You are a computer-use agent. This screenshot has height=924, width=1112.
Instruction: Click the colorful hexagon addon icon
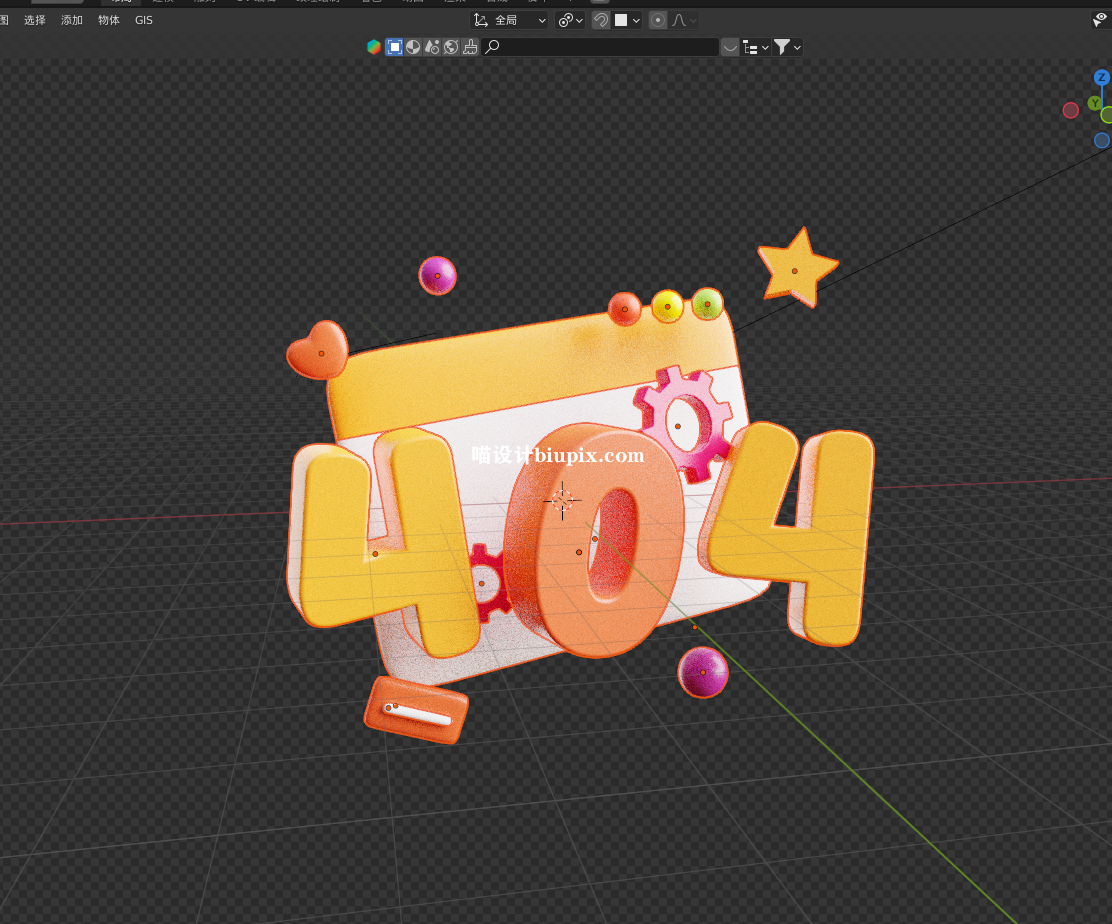[x=374, y=47]
